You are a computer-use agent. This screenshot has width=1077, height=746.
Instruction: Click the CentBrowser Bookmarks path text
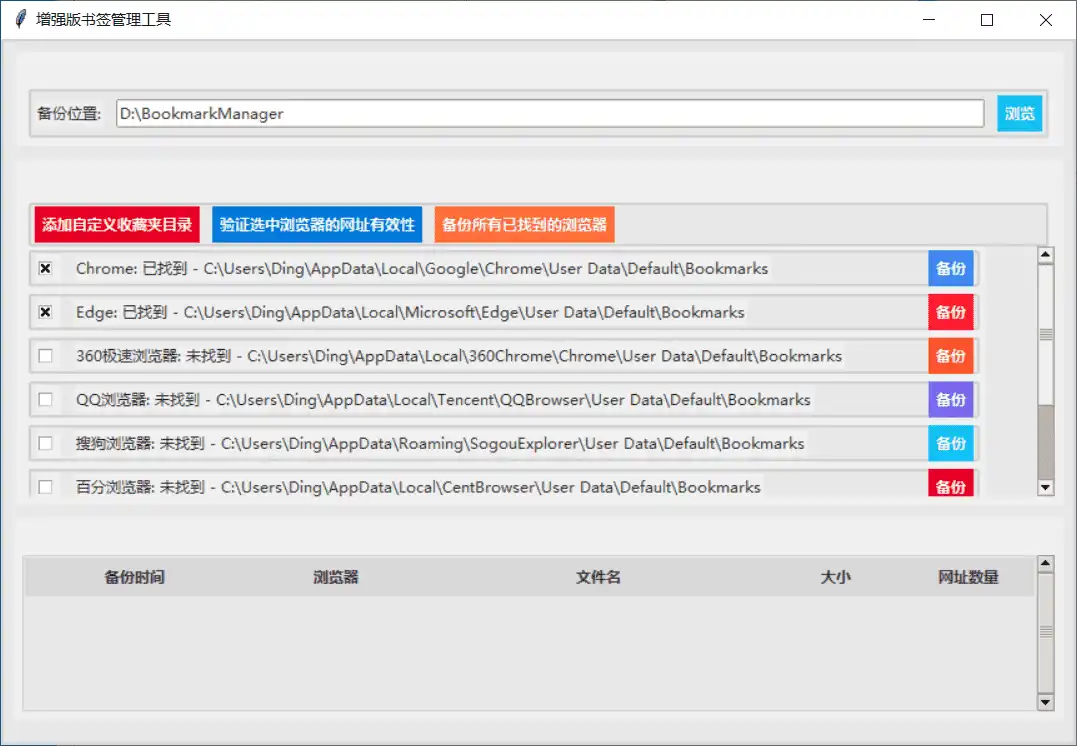pyautogui.click(x=490, y=487)
